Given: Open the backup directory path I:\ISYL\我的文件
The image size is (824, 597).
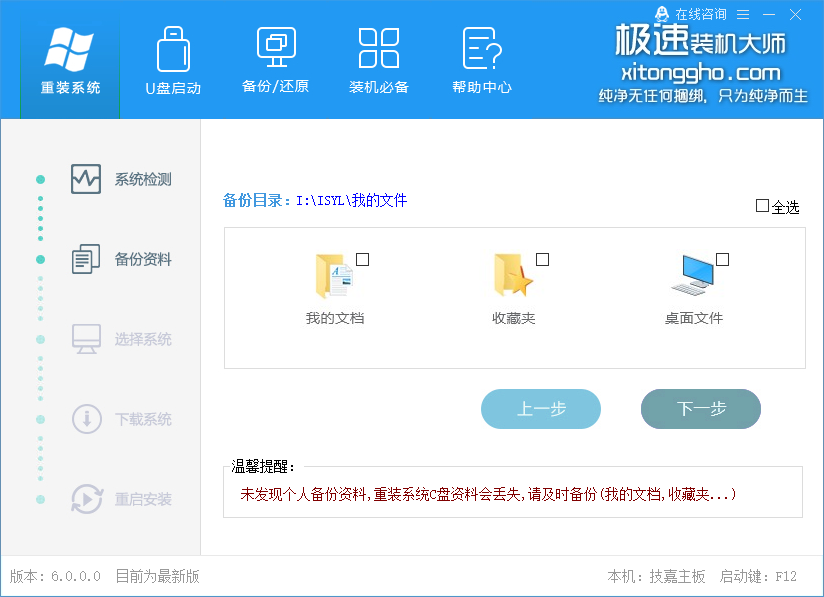Looking at the screenshot, I should pyautogui.click(x=352, y=200).
